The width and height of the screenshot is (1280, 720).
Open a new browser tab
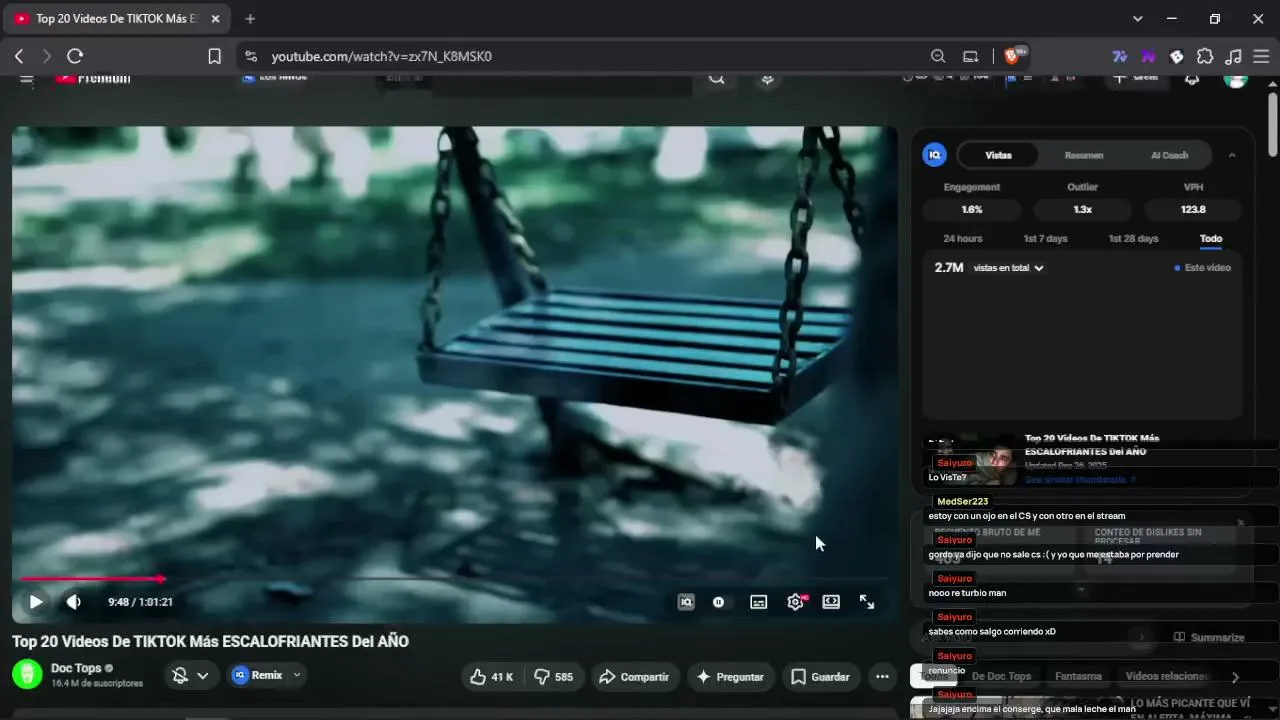coord(250,19)
